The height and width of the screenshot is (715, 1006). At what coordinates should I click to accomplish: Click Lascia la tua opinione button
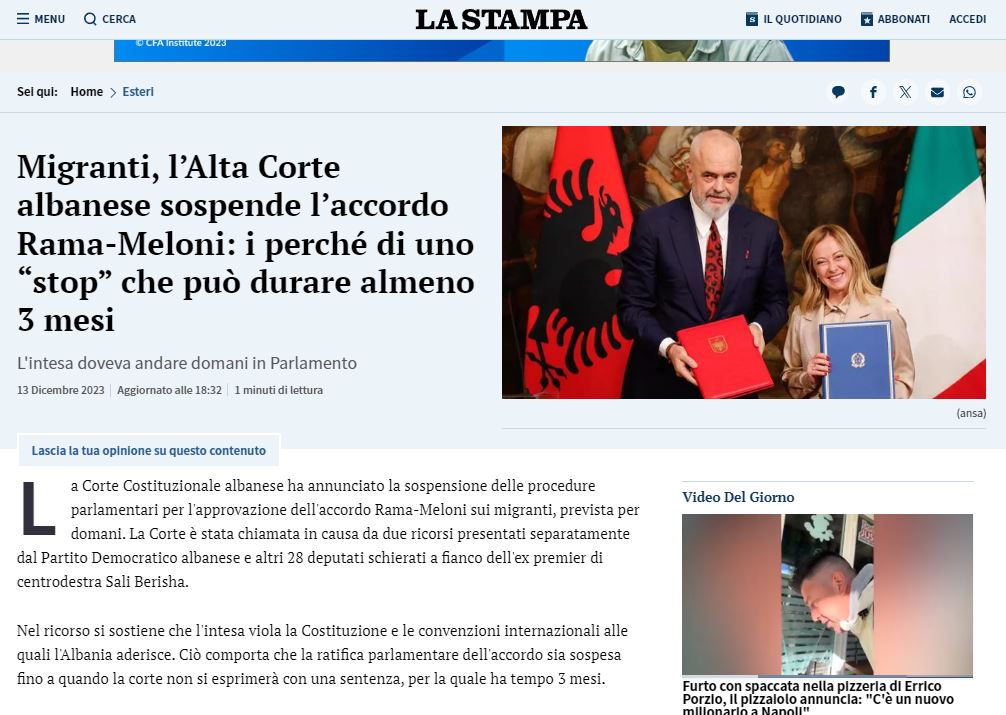tap(148, 451)
